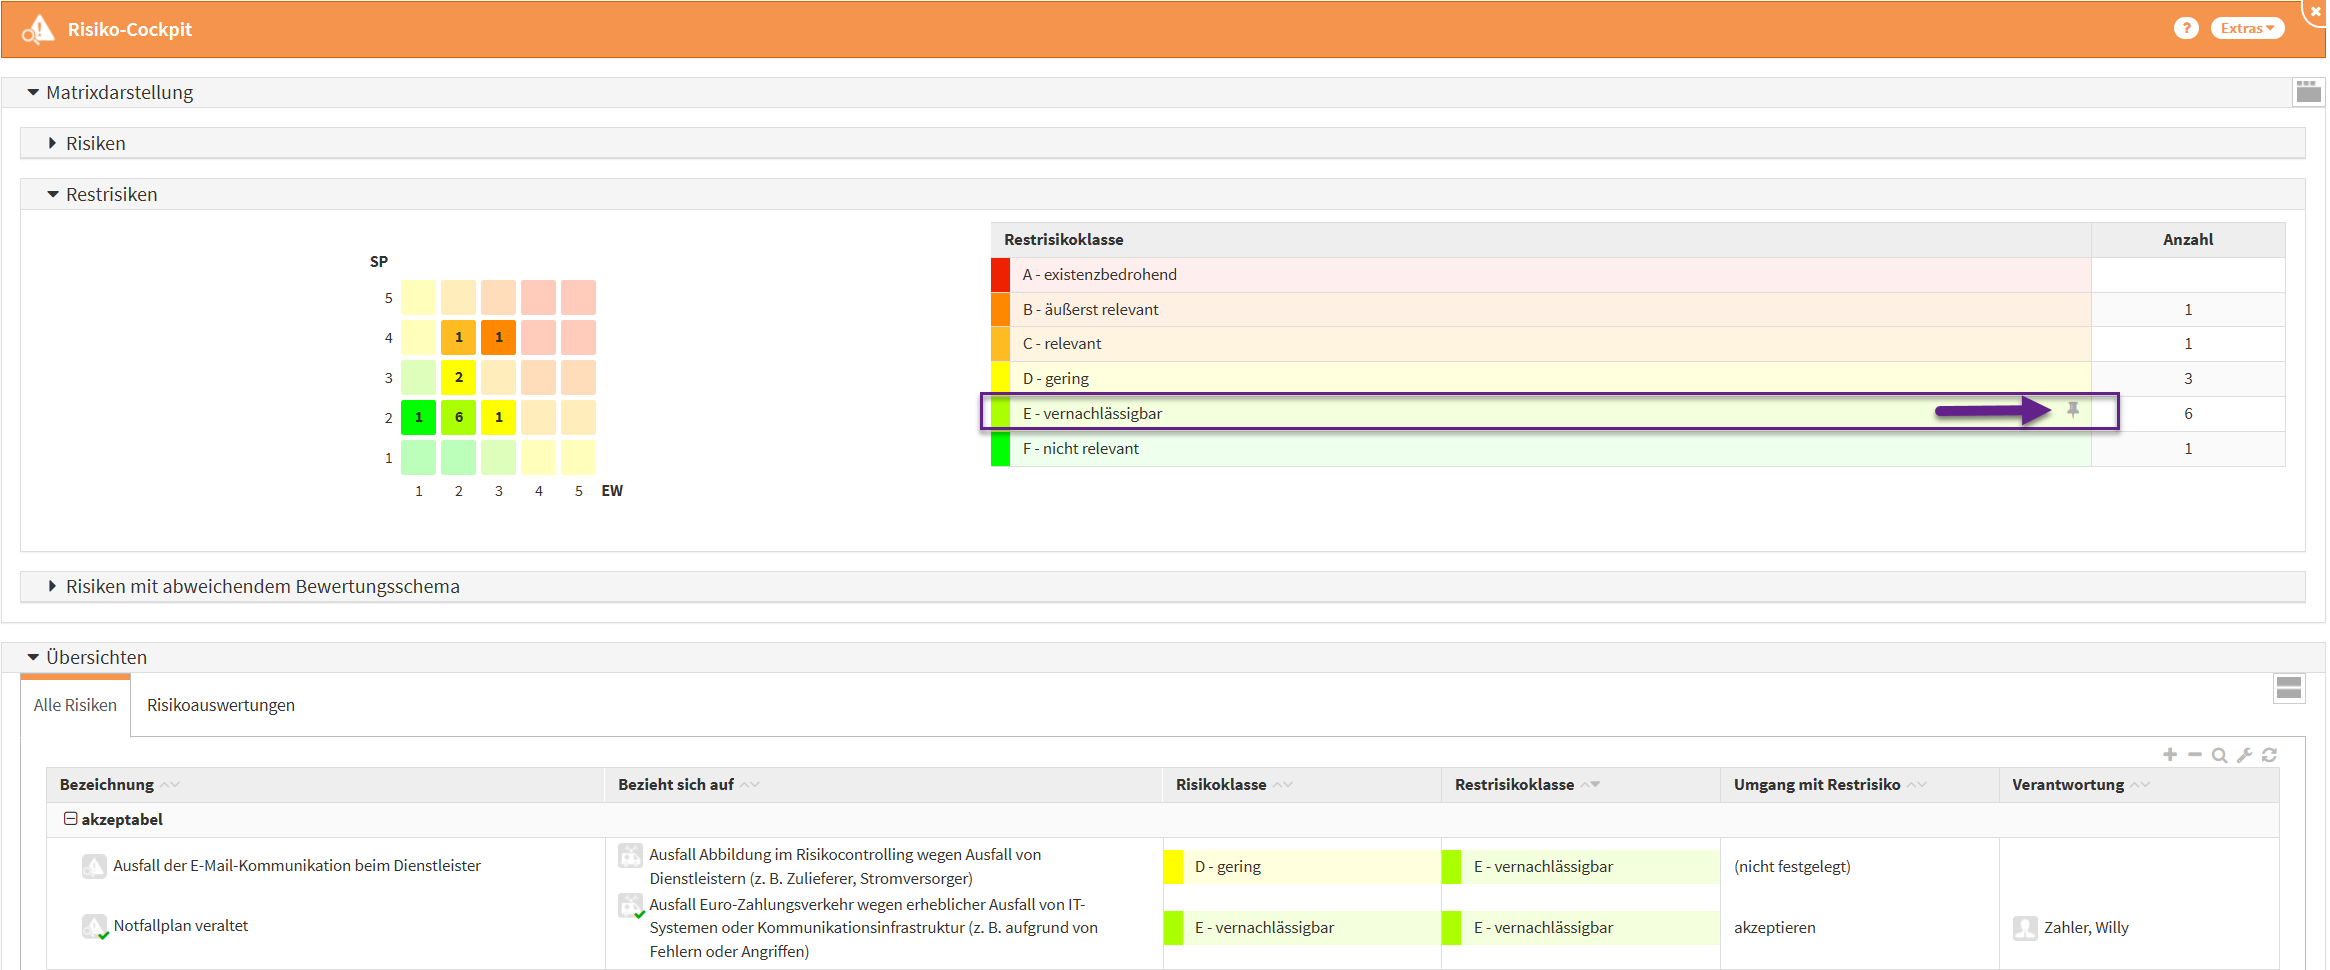The height and width of the screenshot is (970, 2330).
Task: Pin the E - vernachlässigbar row
Action: pos(2073,410)
